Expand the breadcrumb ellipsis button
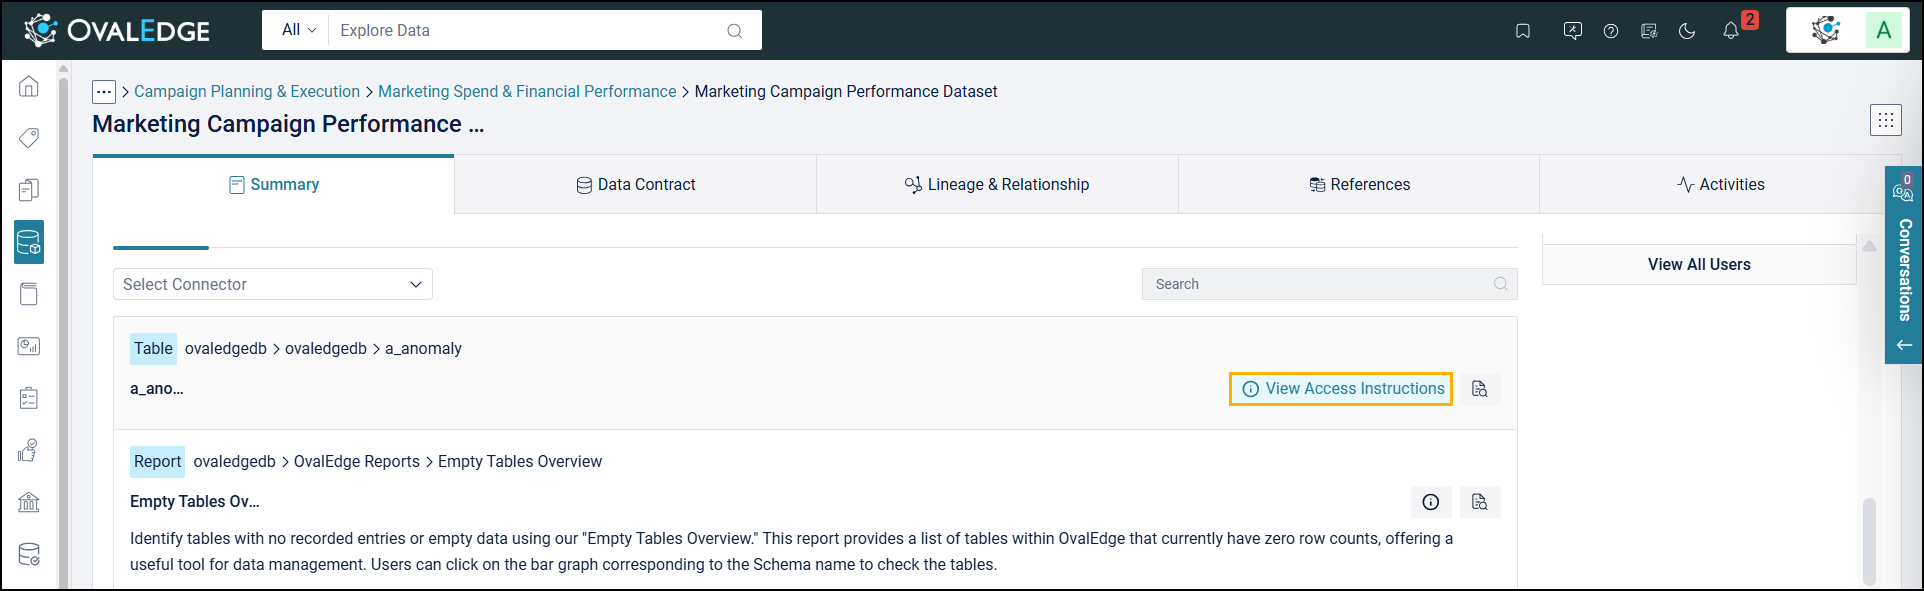 (104, 92)
